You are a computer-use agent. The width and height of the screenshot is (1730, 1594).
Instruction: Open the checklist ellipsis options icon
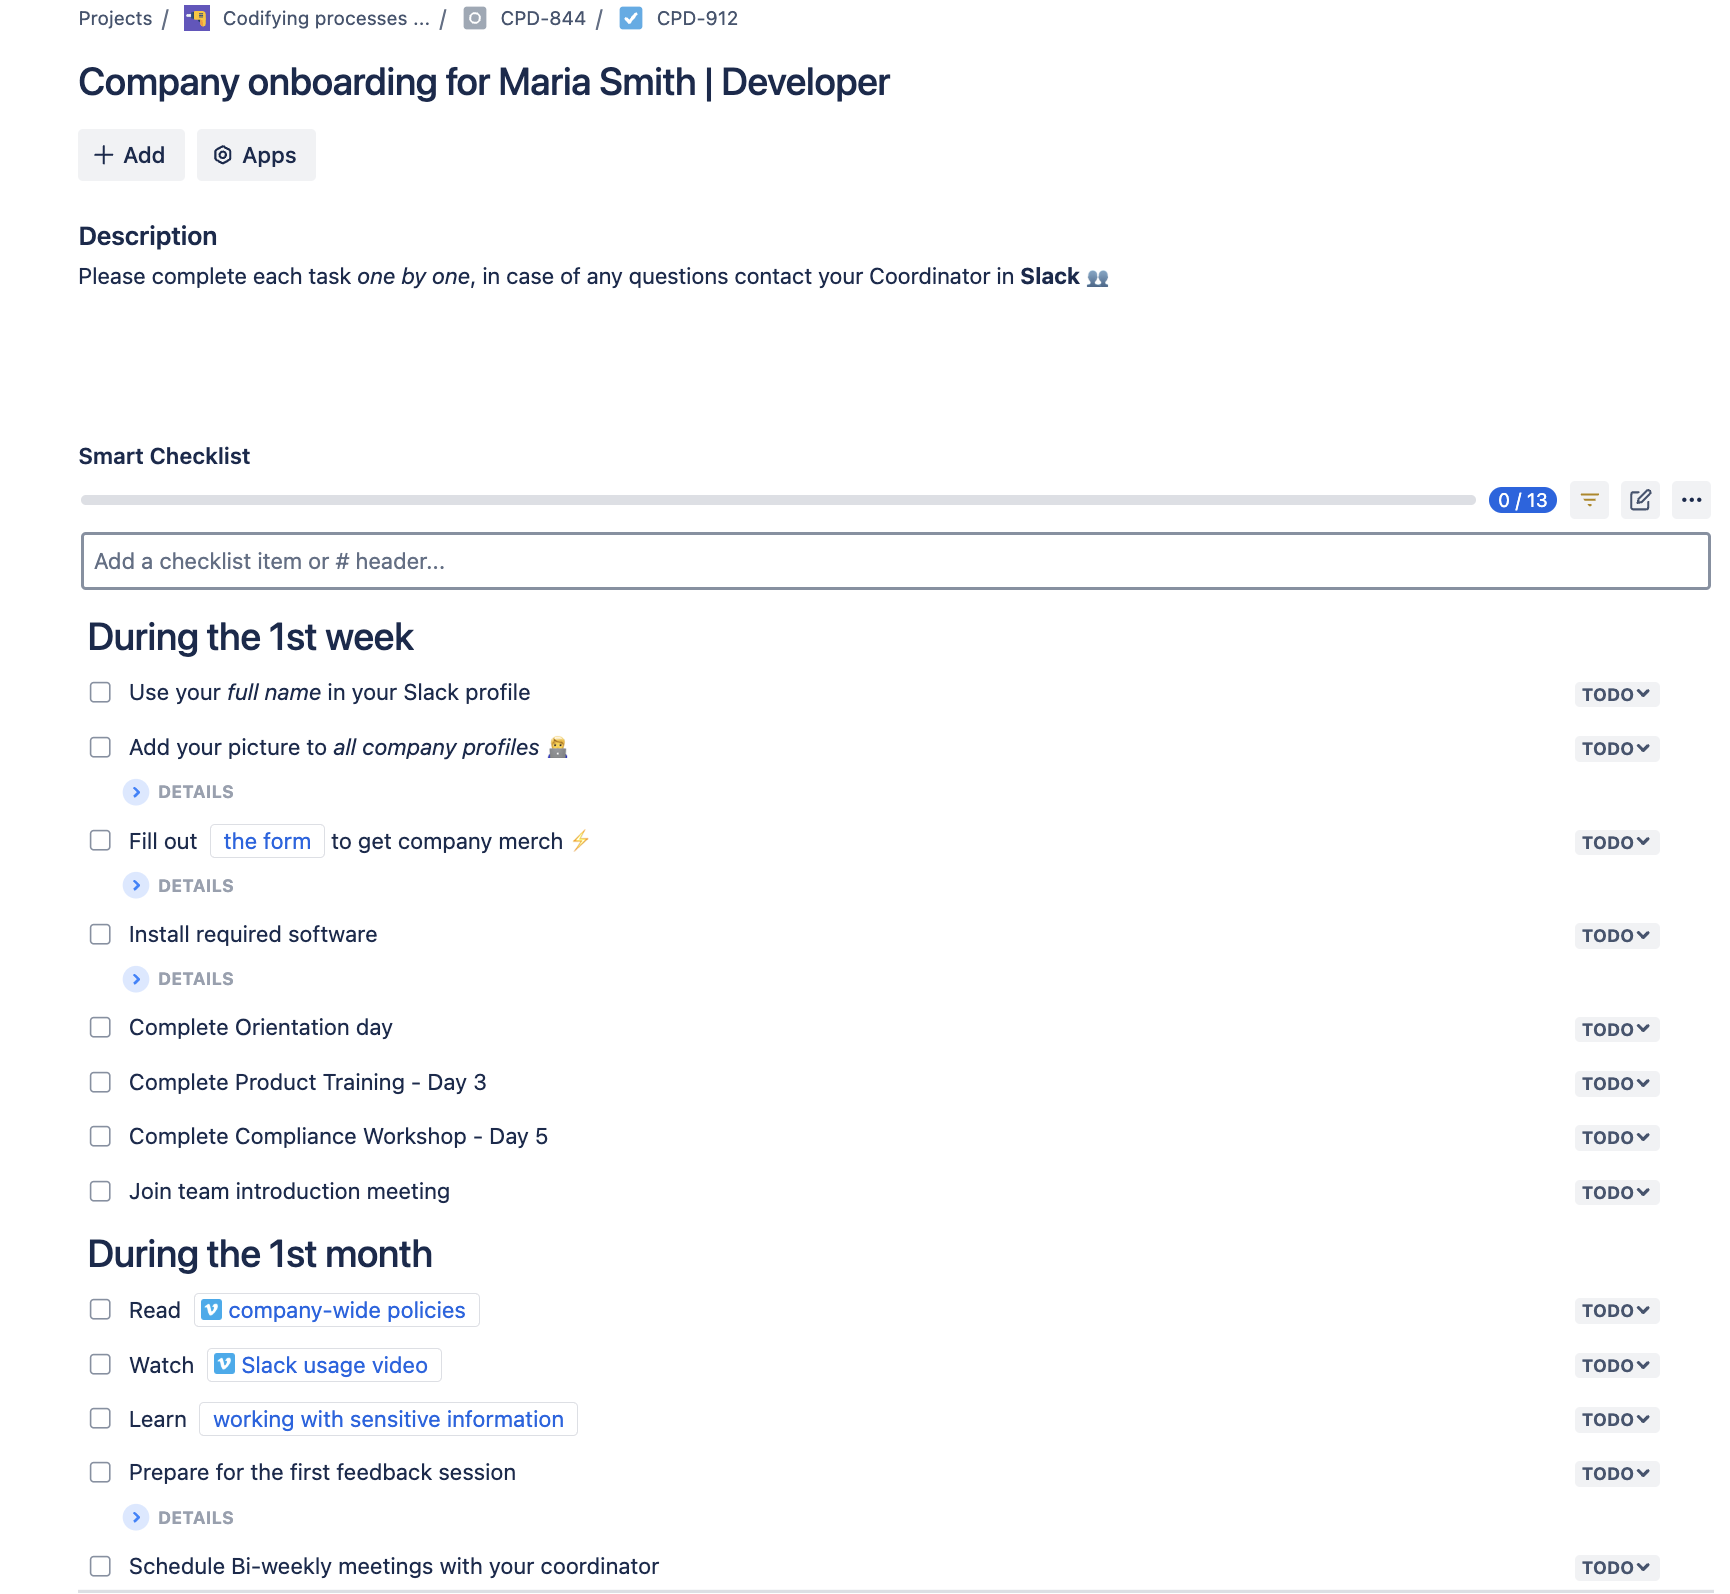click(x=1691, y=500)
